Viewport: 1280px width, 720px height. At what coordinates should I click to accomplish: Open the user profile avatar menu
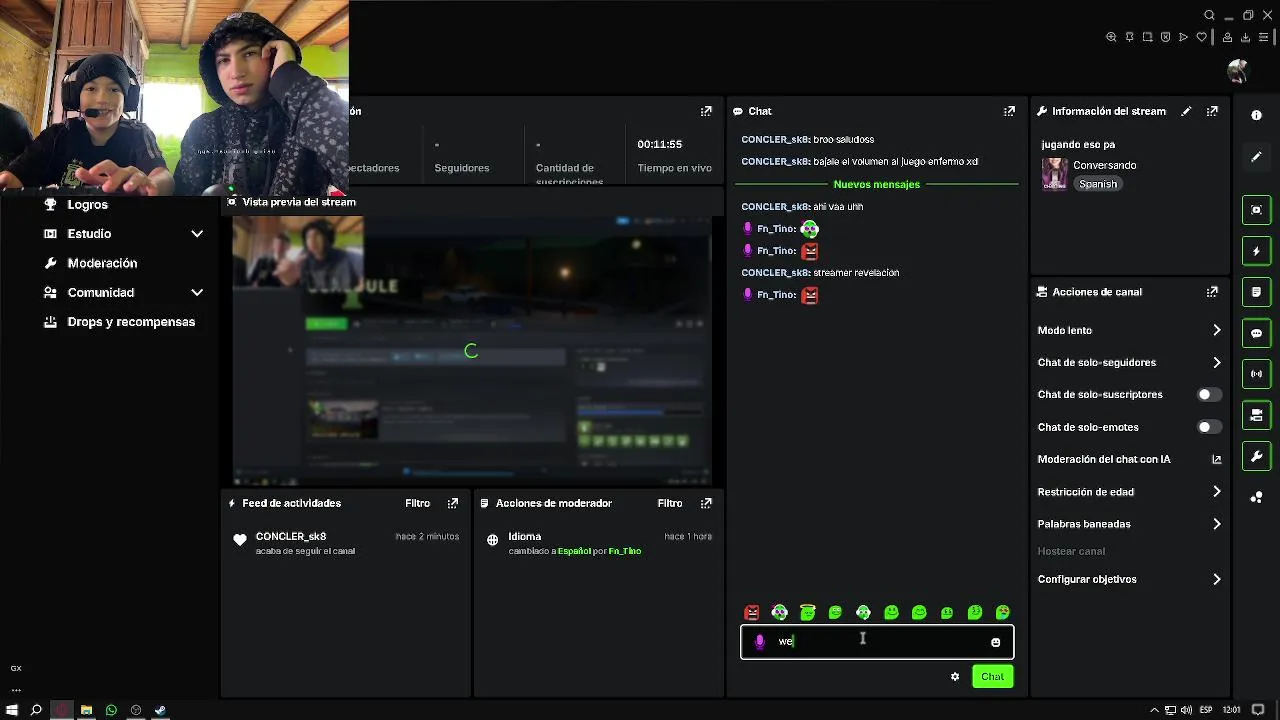click(x=1238, y=71)
